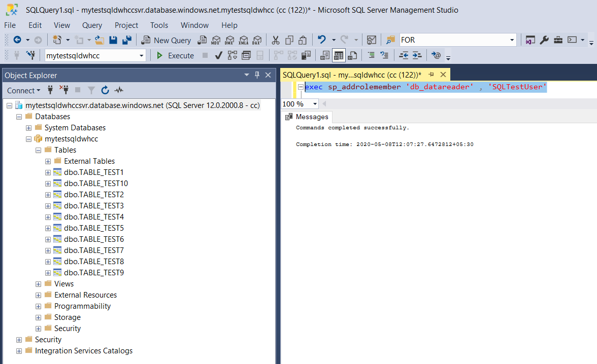Click Object Explorer Filter icon
This screenshot has width=597, height=364.
(x=91, y=90)
